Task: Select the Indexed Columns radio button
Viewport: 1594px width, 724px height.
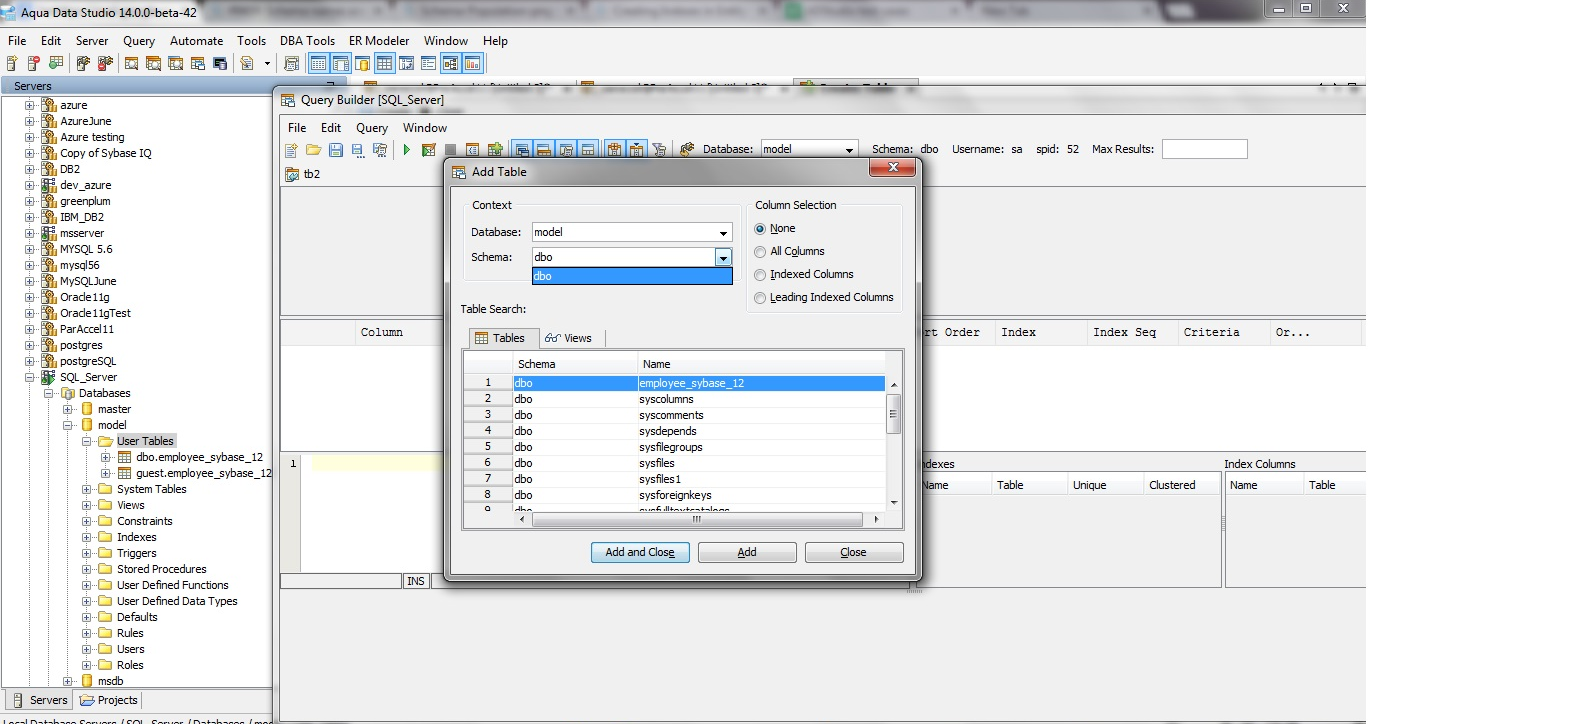Action: coord(760,275)
